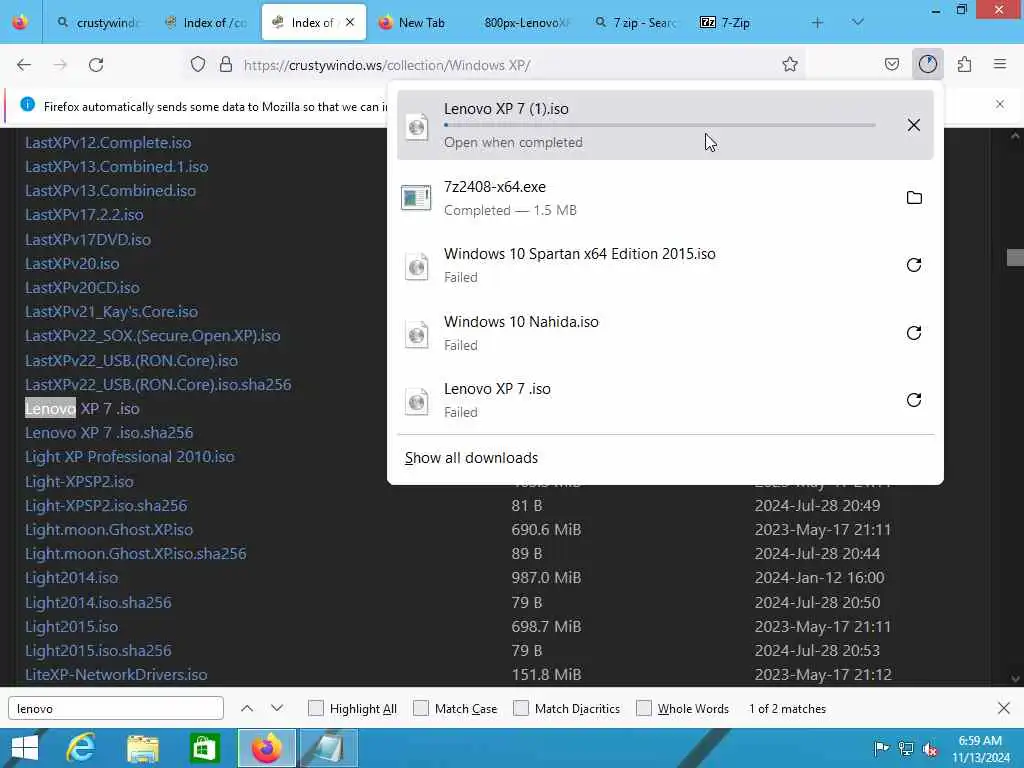The height and width of the screenshot is (768, 1024).
Task: Switch to first Index of /co tab
Action: (206, 23)
